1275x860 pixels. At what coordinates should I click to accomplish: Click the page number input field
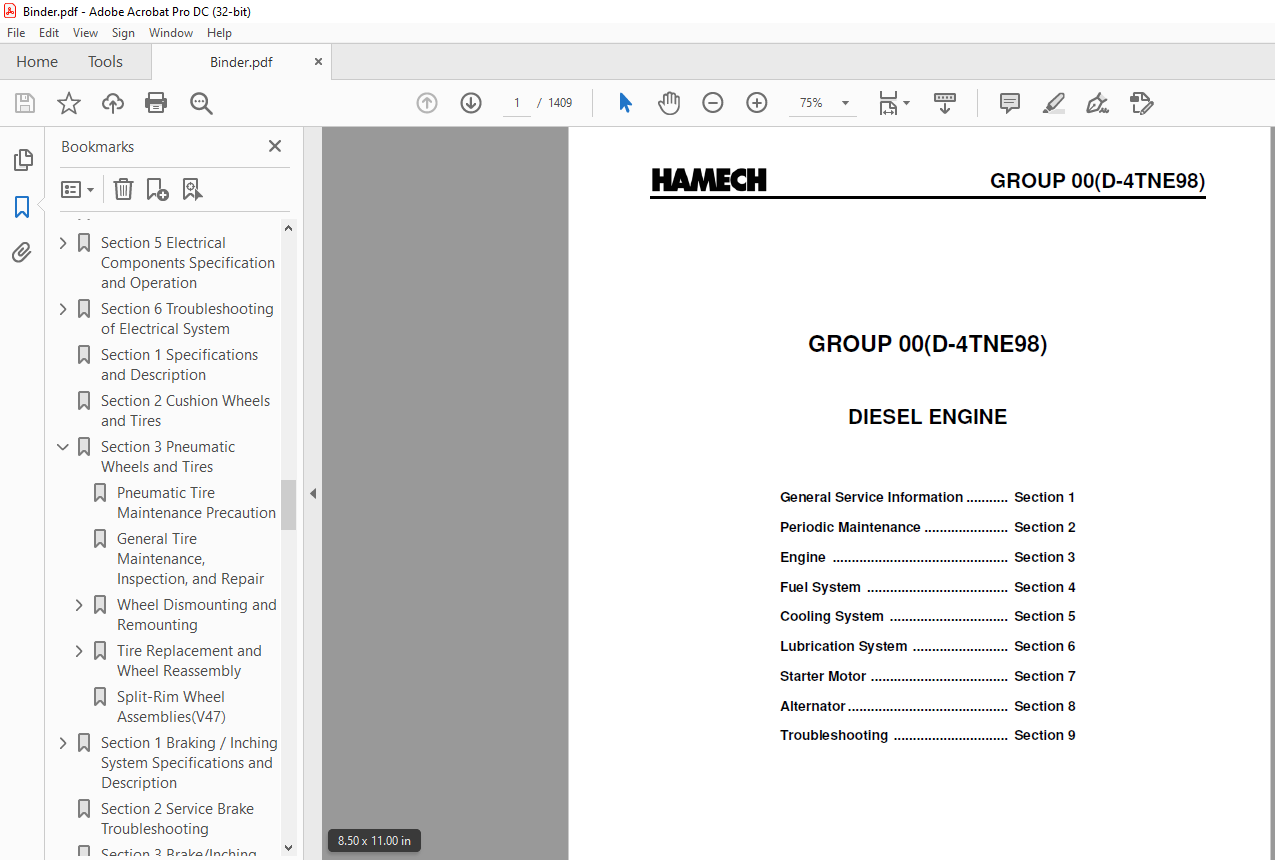tap(517, 103)
